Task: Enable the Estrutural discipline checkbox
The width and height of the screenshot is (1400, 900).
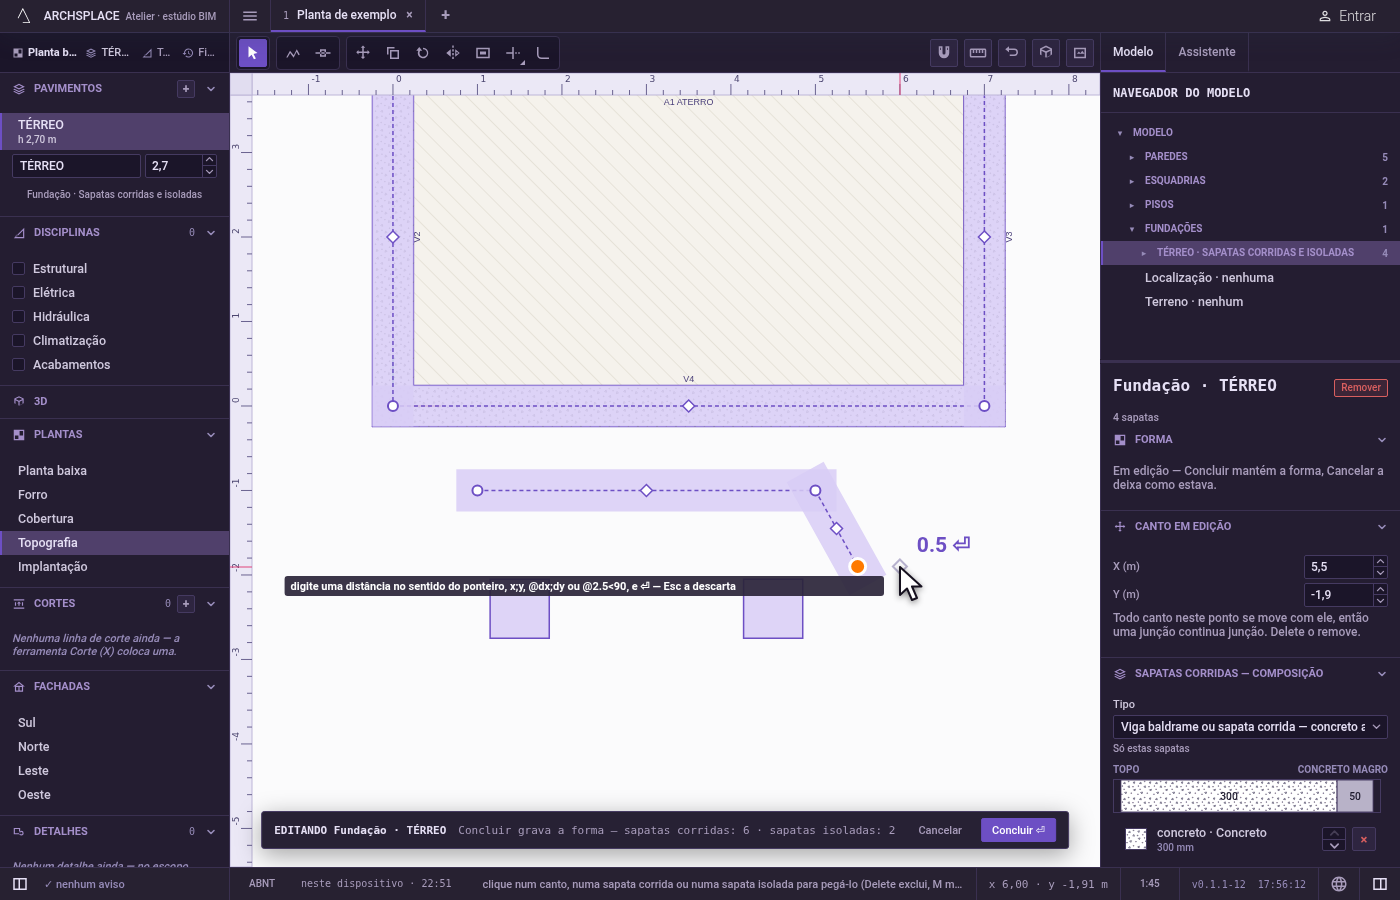Action: (x=18, y=269)
